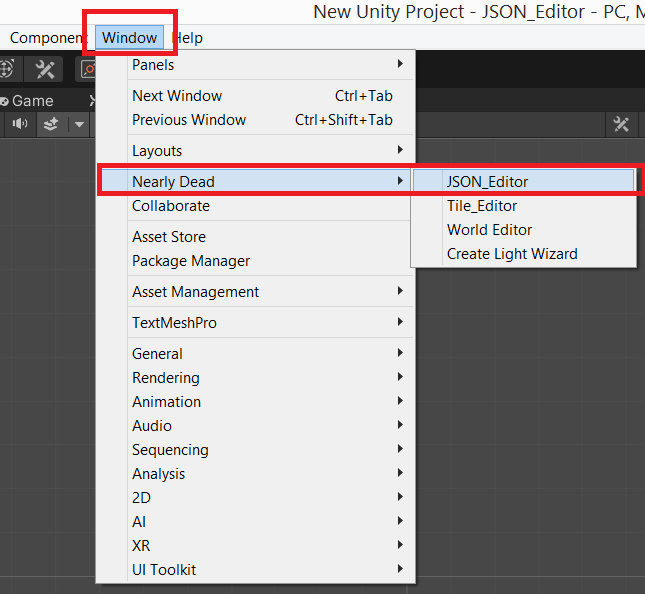Switch to the Game tab
The width and height of the screenshot is (645, 594).
click(x=32, y=101)
